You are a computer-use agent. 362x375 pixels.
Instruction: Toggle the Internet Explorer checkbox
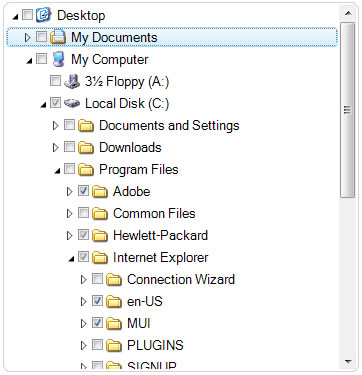tap(83, 257)
